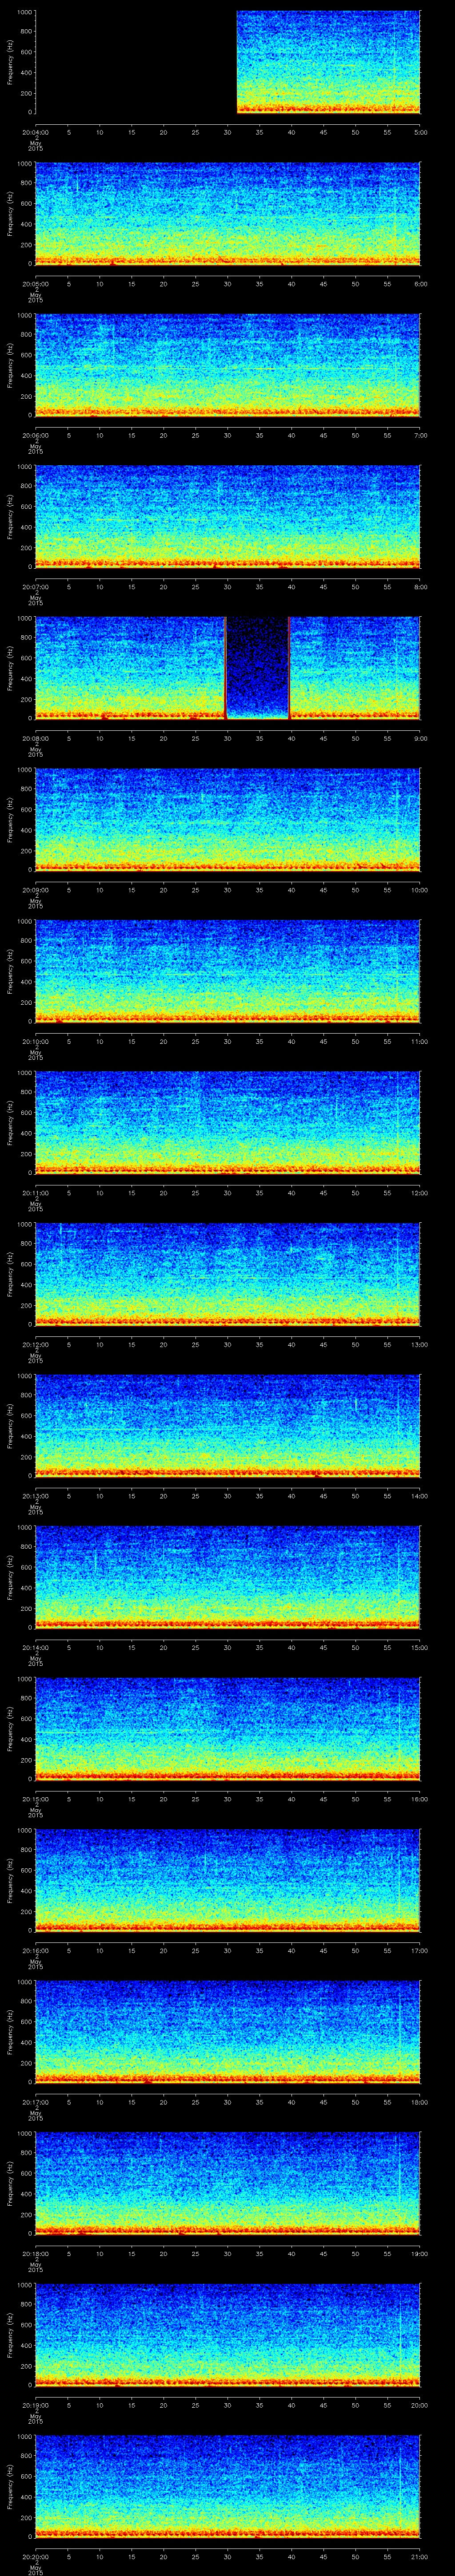Select the spectrogram panel beginning at 20:06:00
Viewport: 455px width, 2576px height.
[x=228, y=365]
